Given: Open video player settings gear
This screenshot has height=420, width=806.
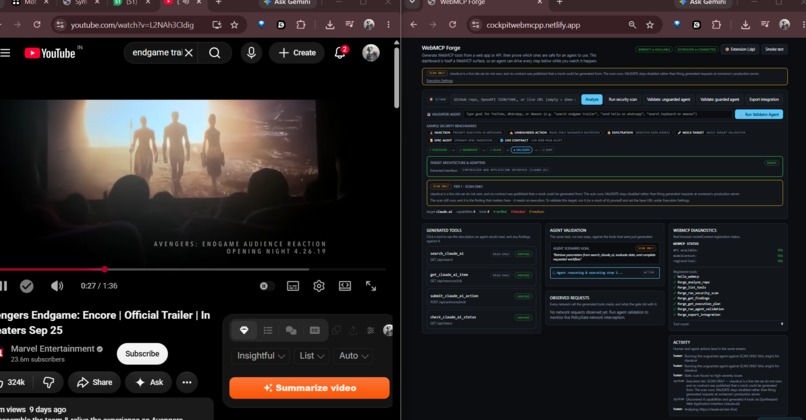Looking at the screenshot, I should (x=319, y=286).
